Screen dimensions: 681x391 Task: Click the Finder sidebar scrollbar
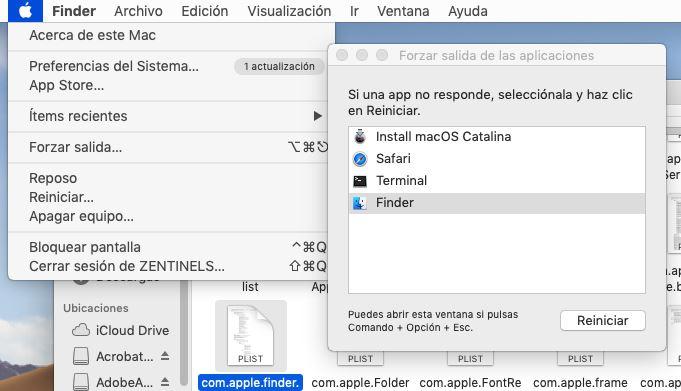(x=184, y=334)
